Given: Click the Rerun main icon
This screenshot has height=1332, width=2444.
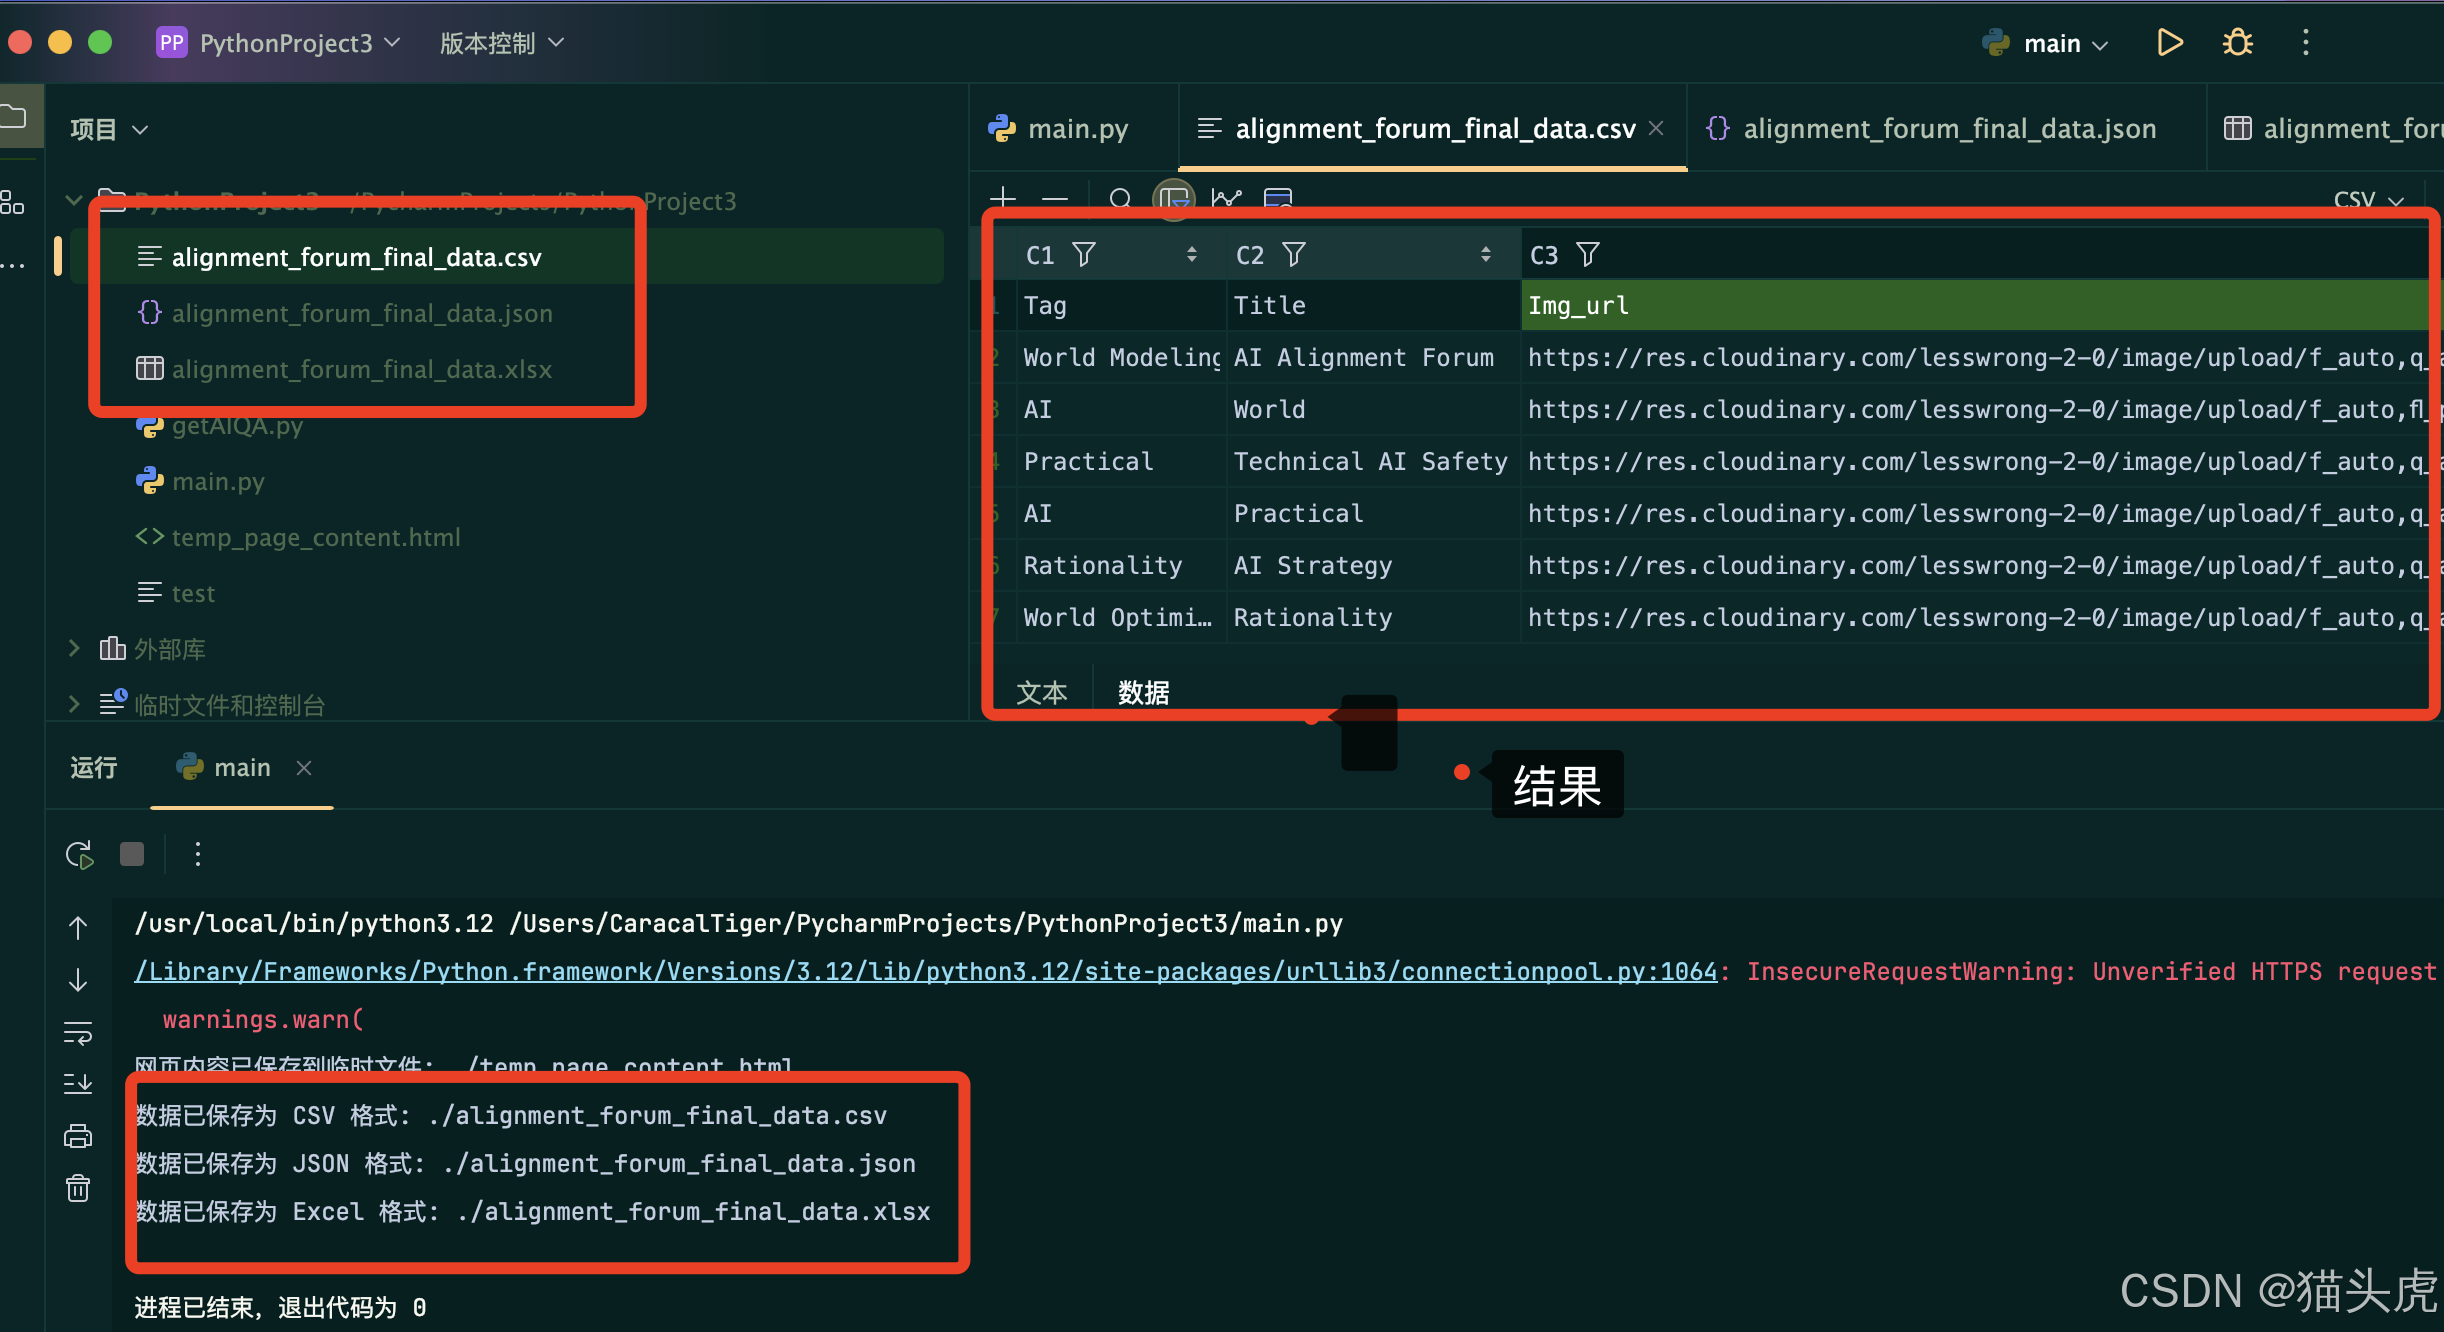Looking at the screenshot, I should coord(79,855).
